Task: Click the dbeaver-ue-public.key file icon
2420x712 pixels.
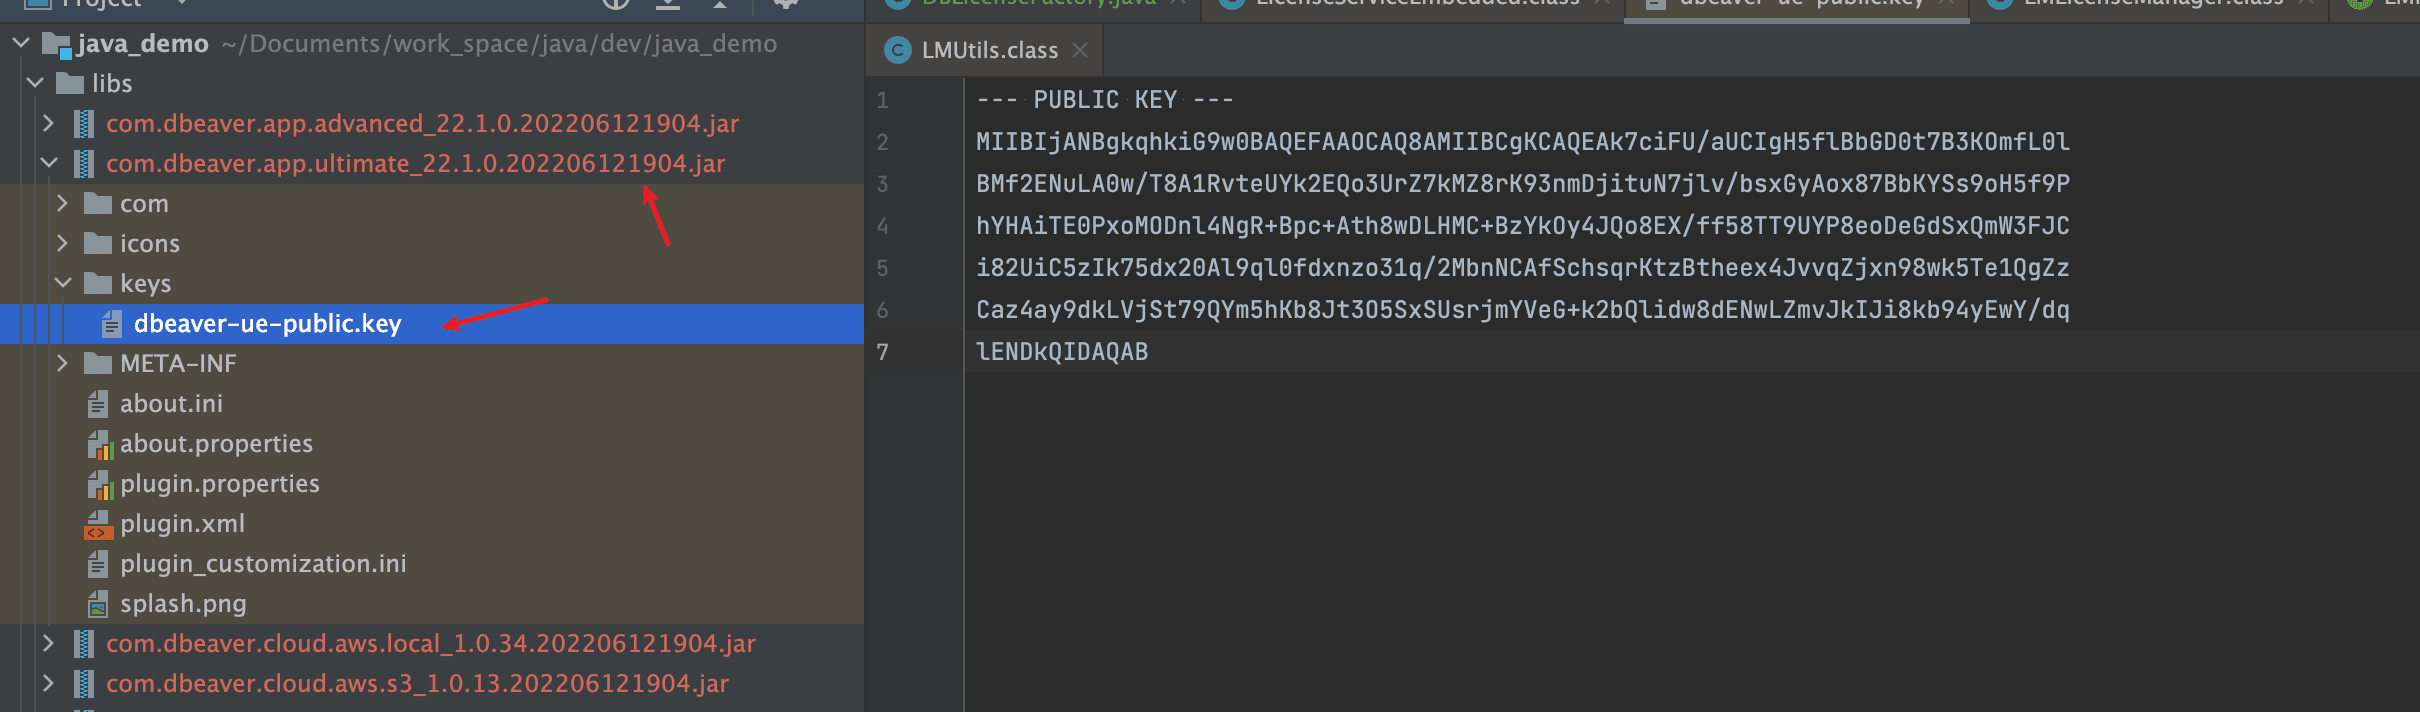Action: 112,324
